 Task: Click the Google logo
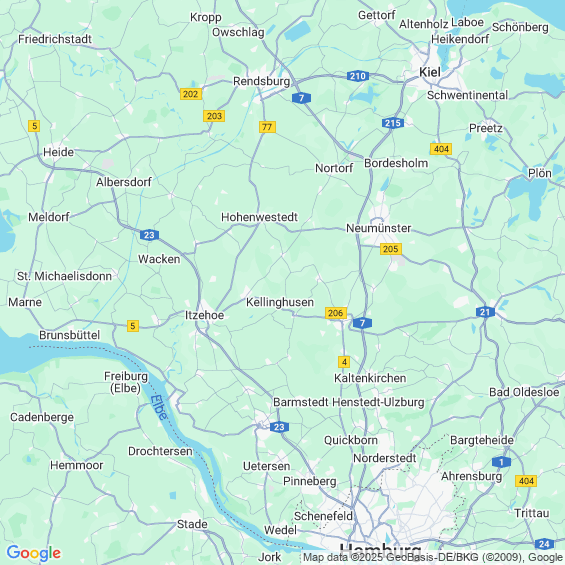pyautogui.click(x=34, y=553)
